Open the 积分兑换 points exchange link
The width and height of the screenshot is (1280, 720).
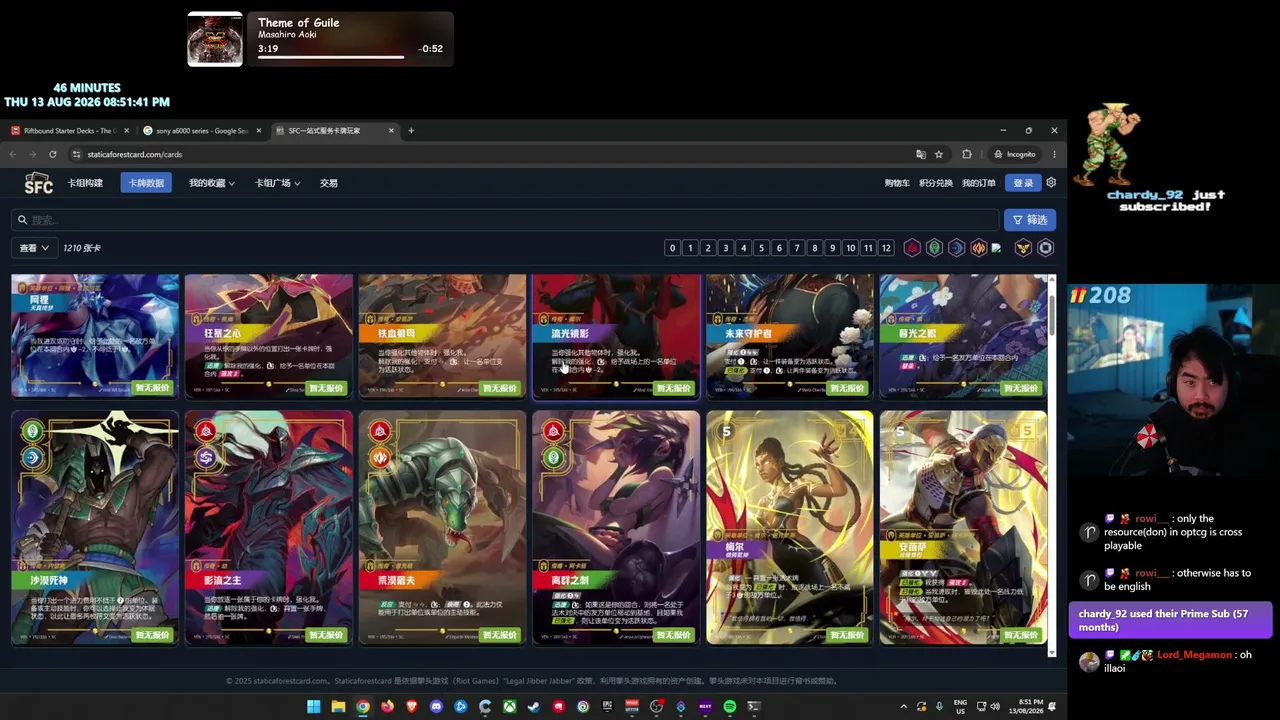tap(936, 183)
